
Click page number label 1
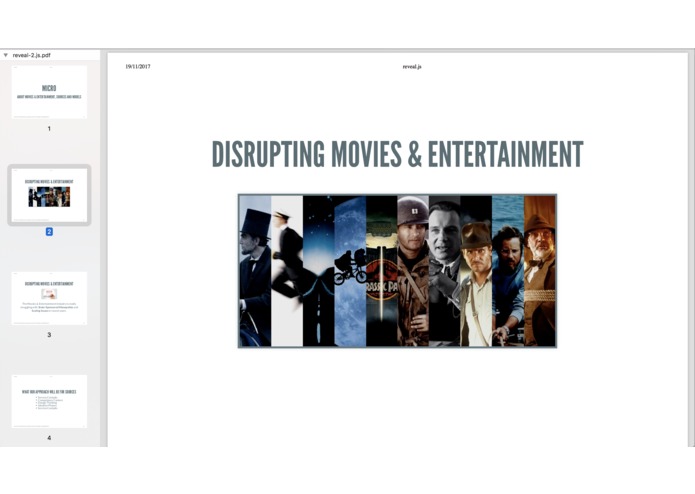pyautogui.click(x=49, y=128)
